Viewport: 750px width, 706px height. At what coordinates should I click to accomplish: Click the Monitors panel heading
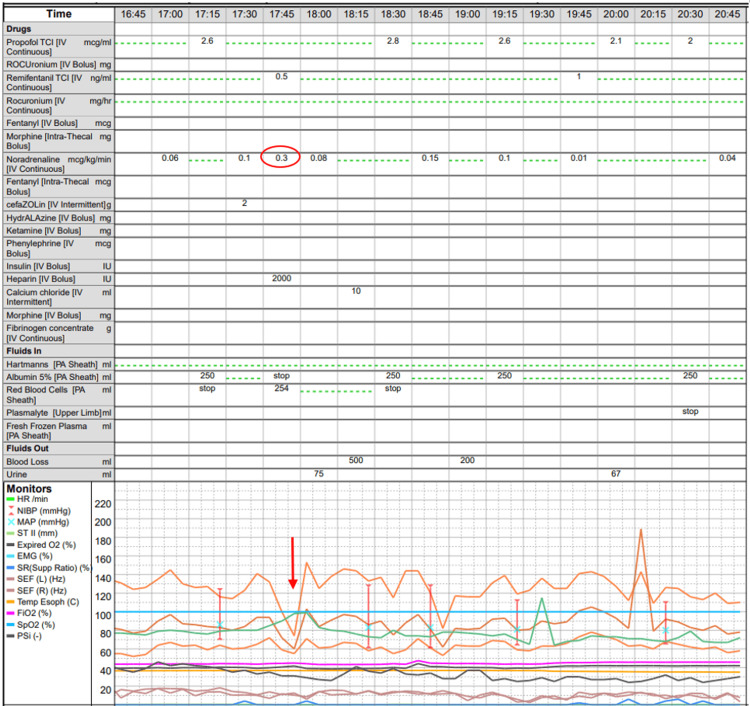click(29, 489)
